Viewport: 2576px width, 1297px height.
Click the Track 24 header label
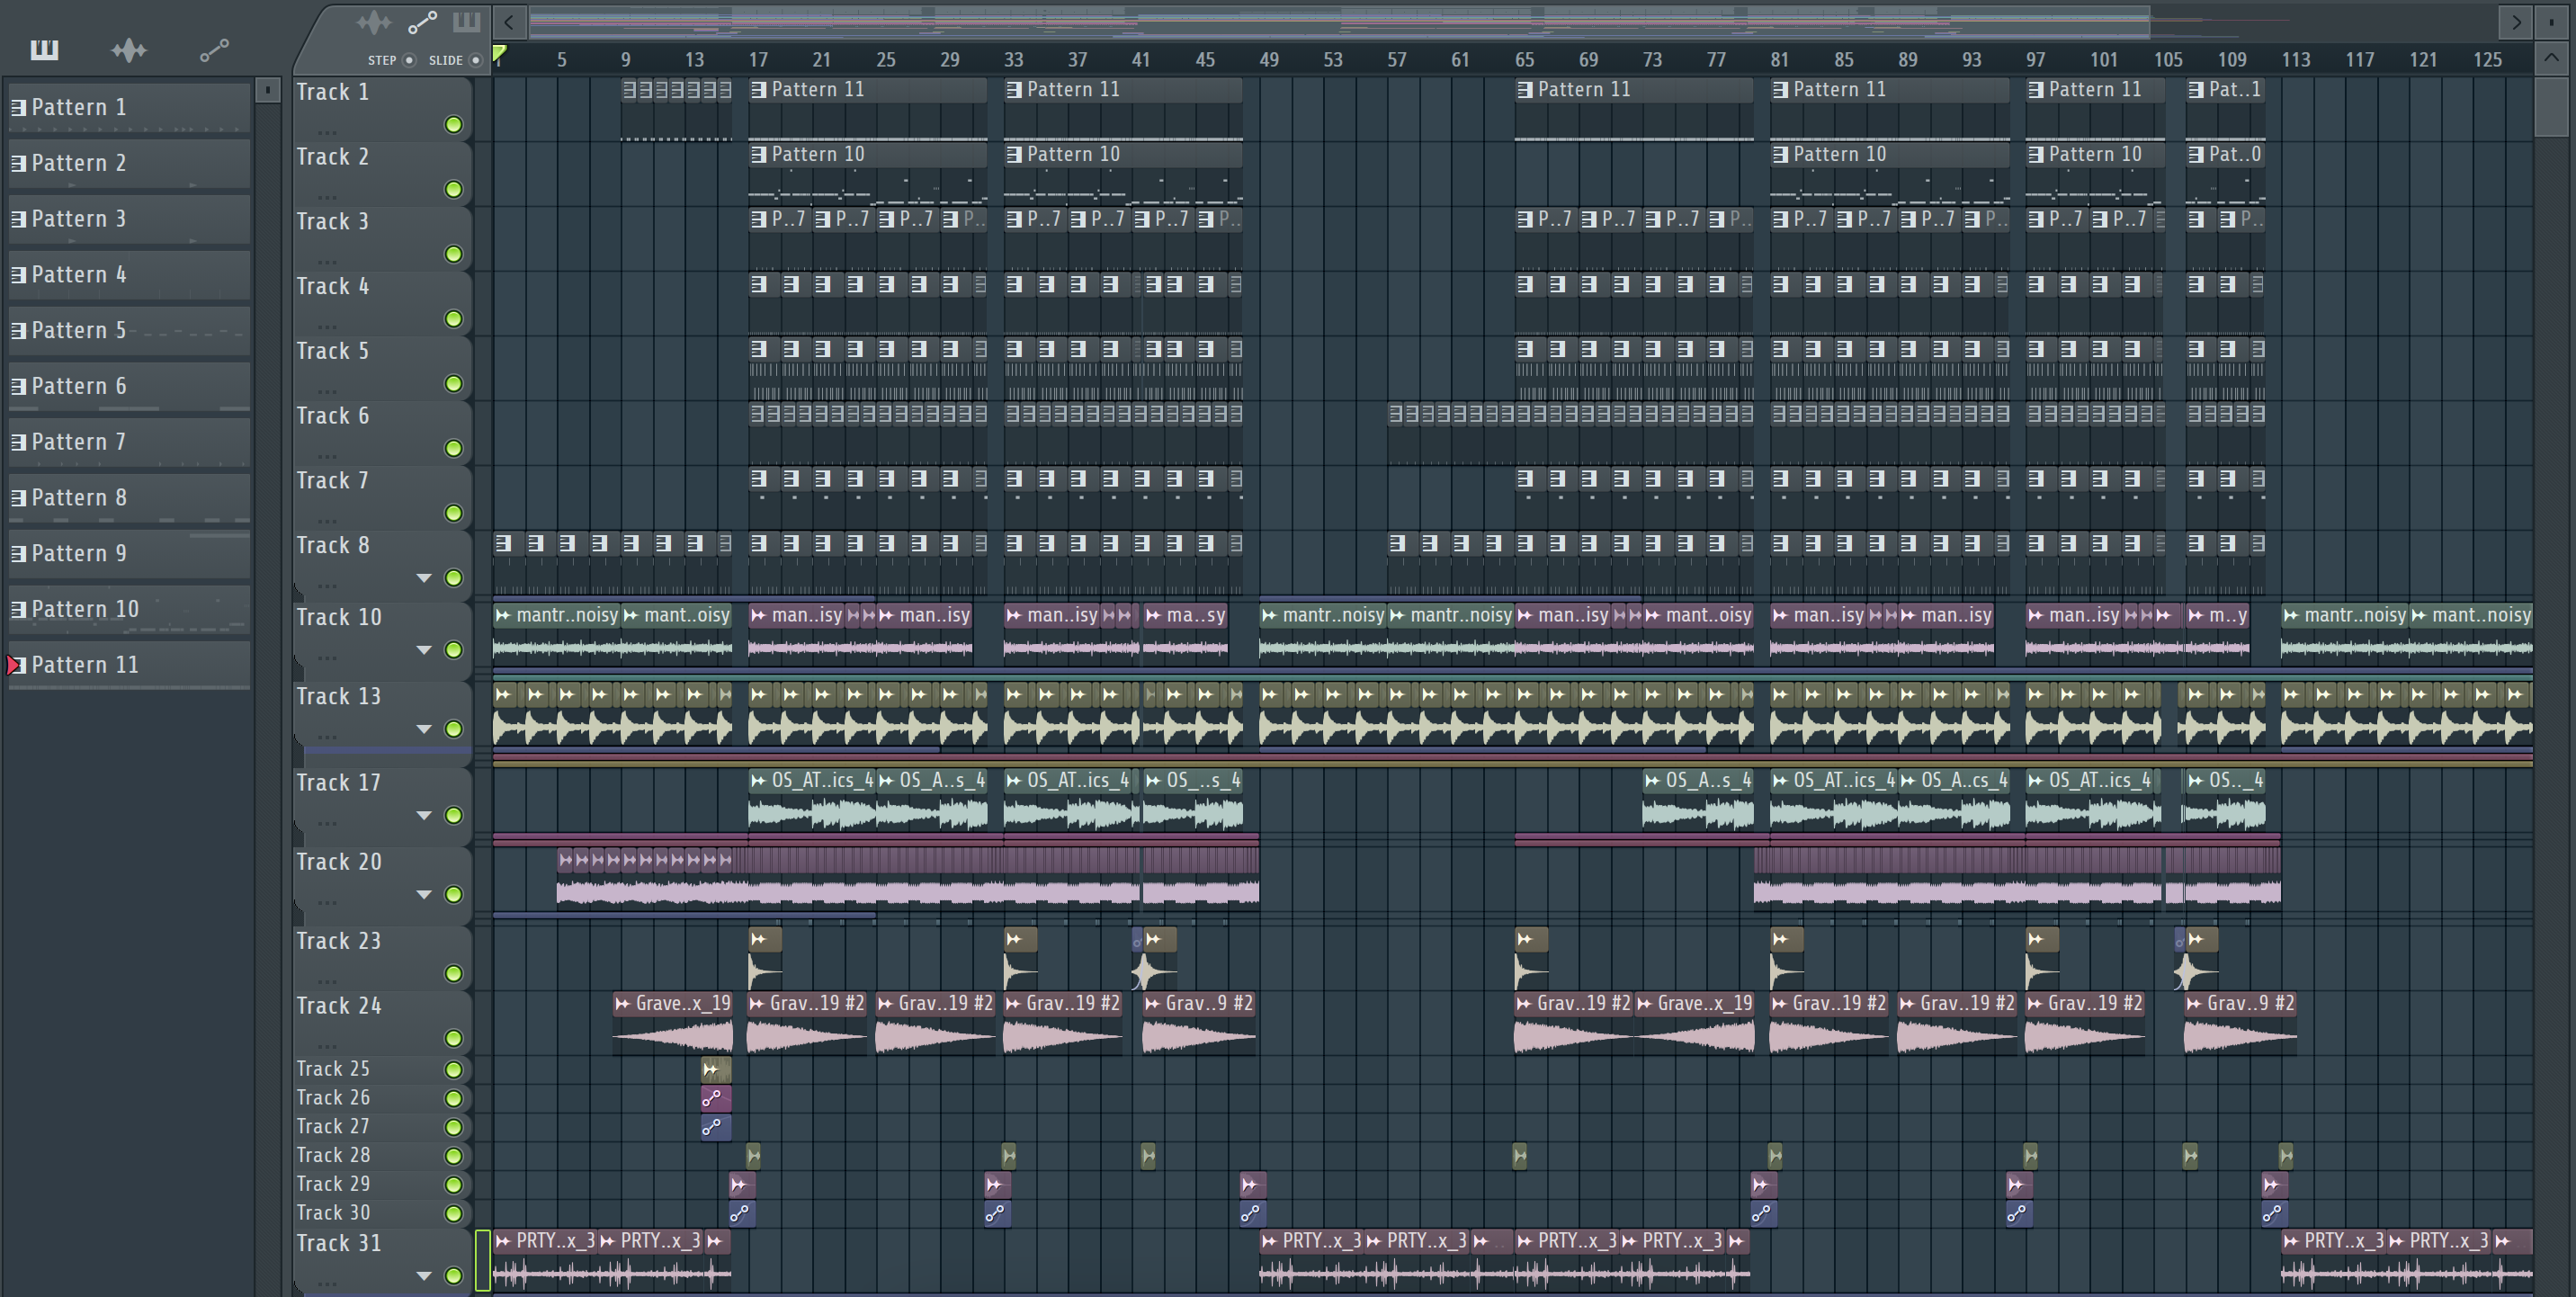click(339, 1005)
